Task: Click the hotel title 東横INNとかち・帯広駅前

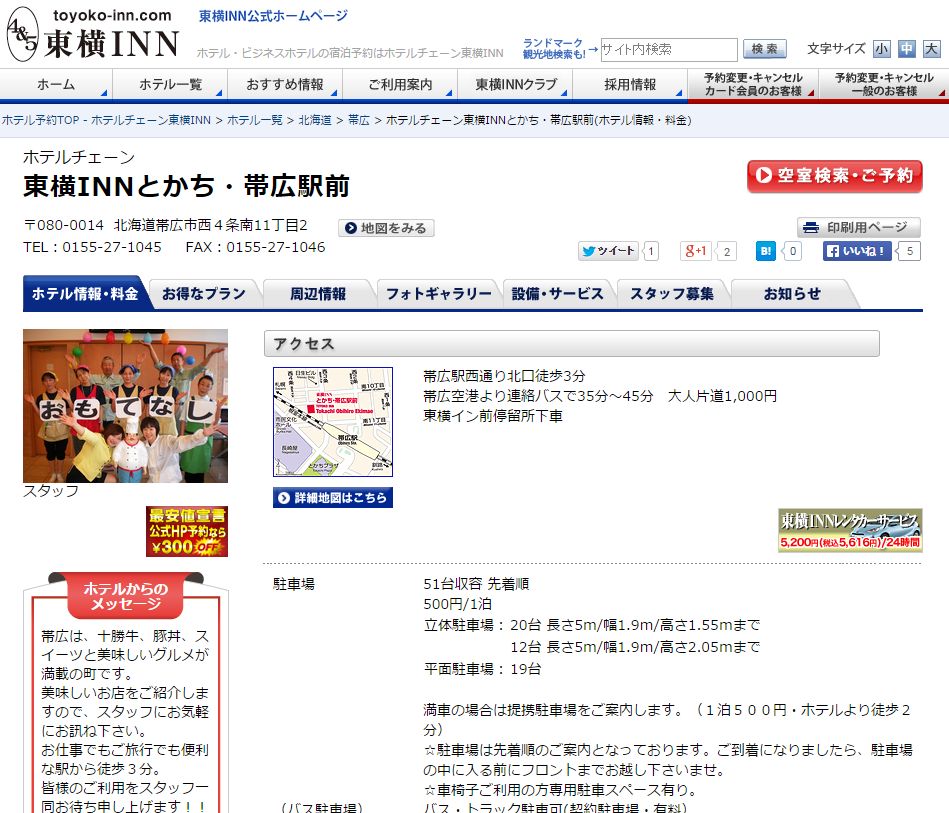Action: click(x=186, y=186)
